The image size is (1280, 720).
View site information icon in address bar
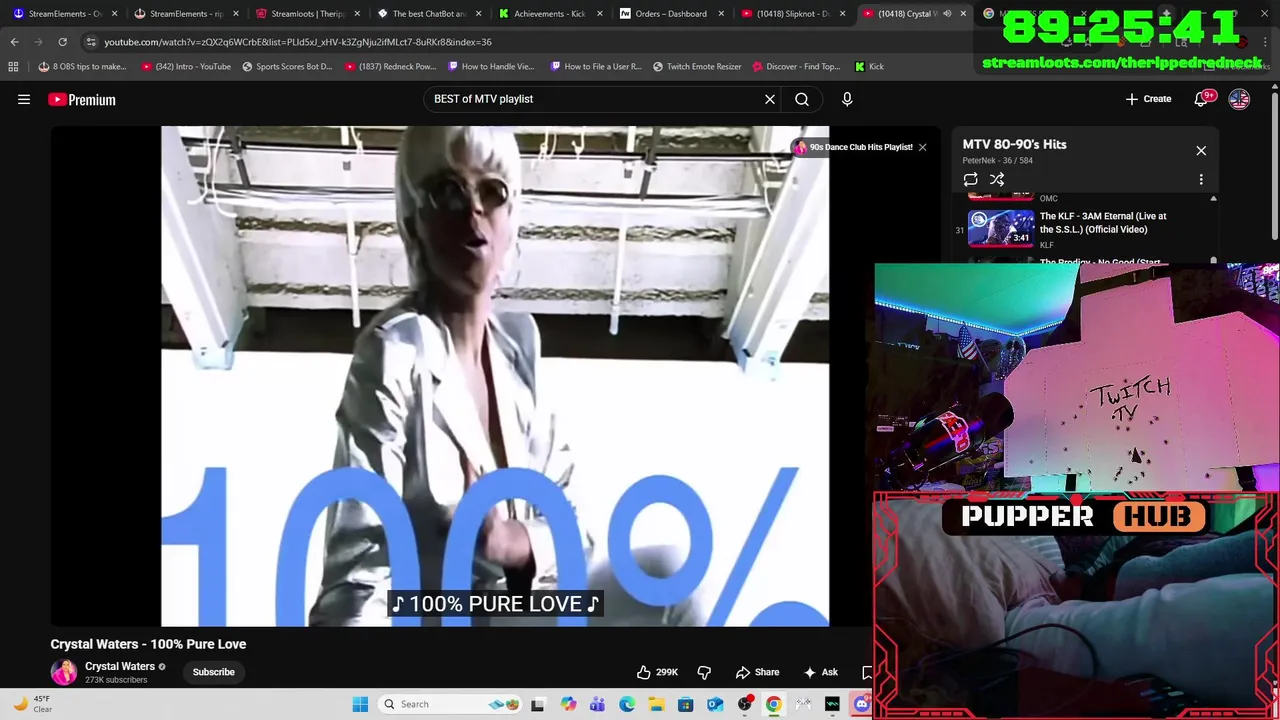coord(91,42)
